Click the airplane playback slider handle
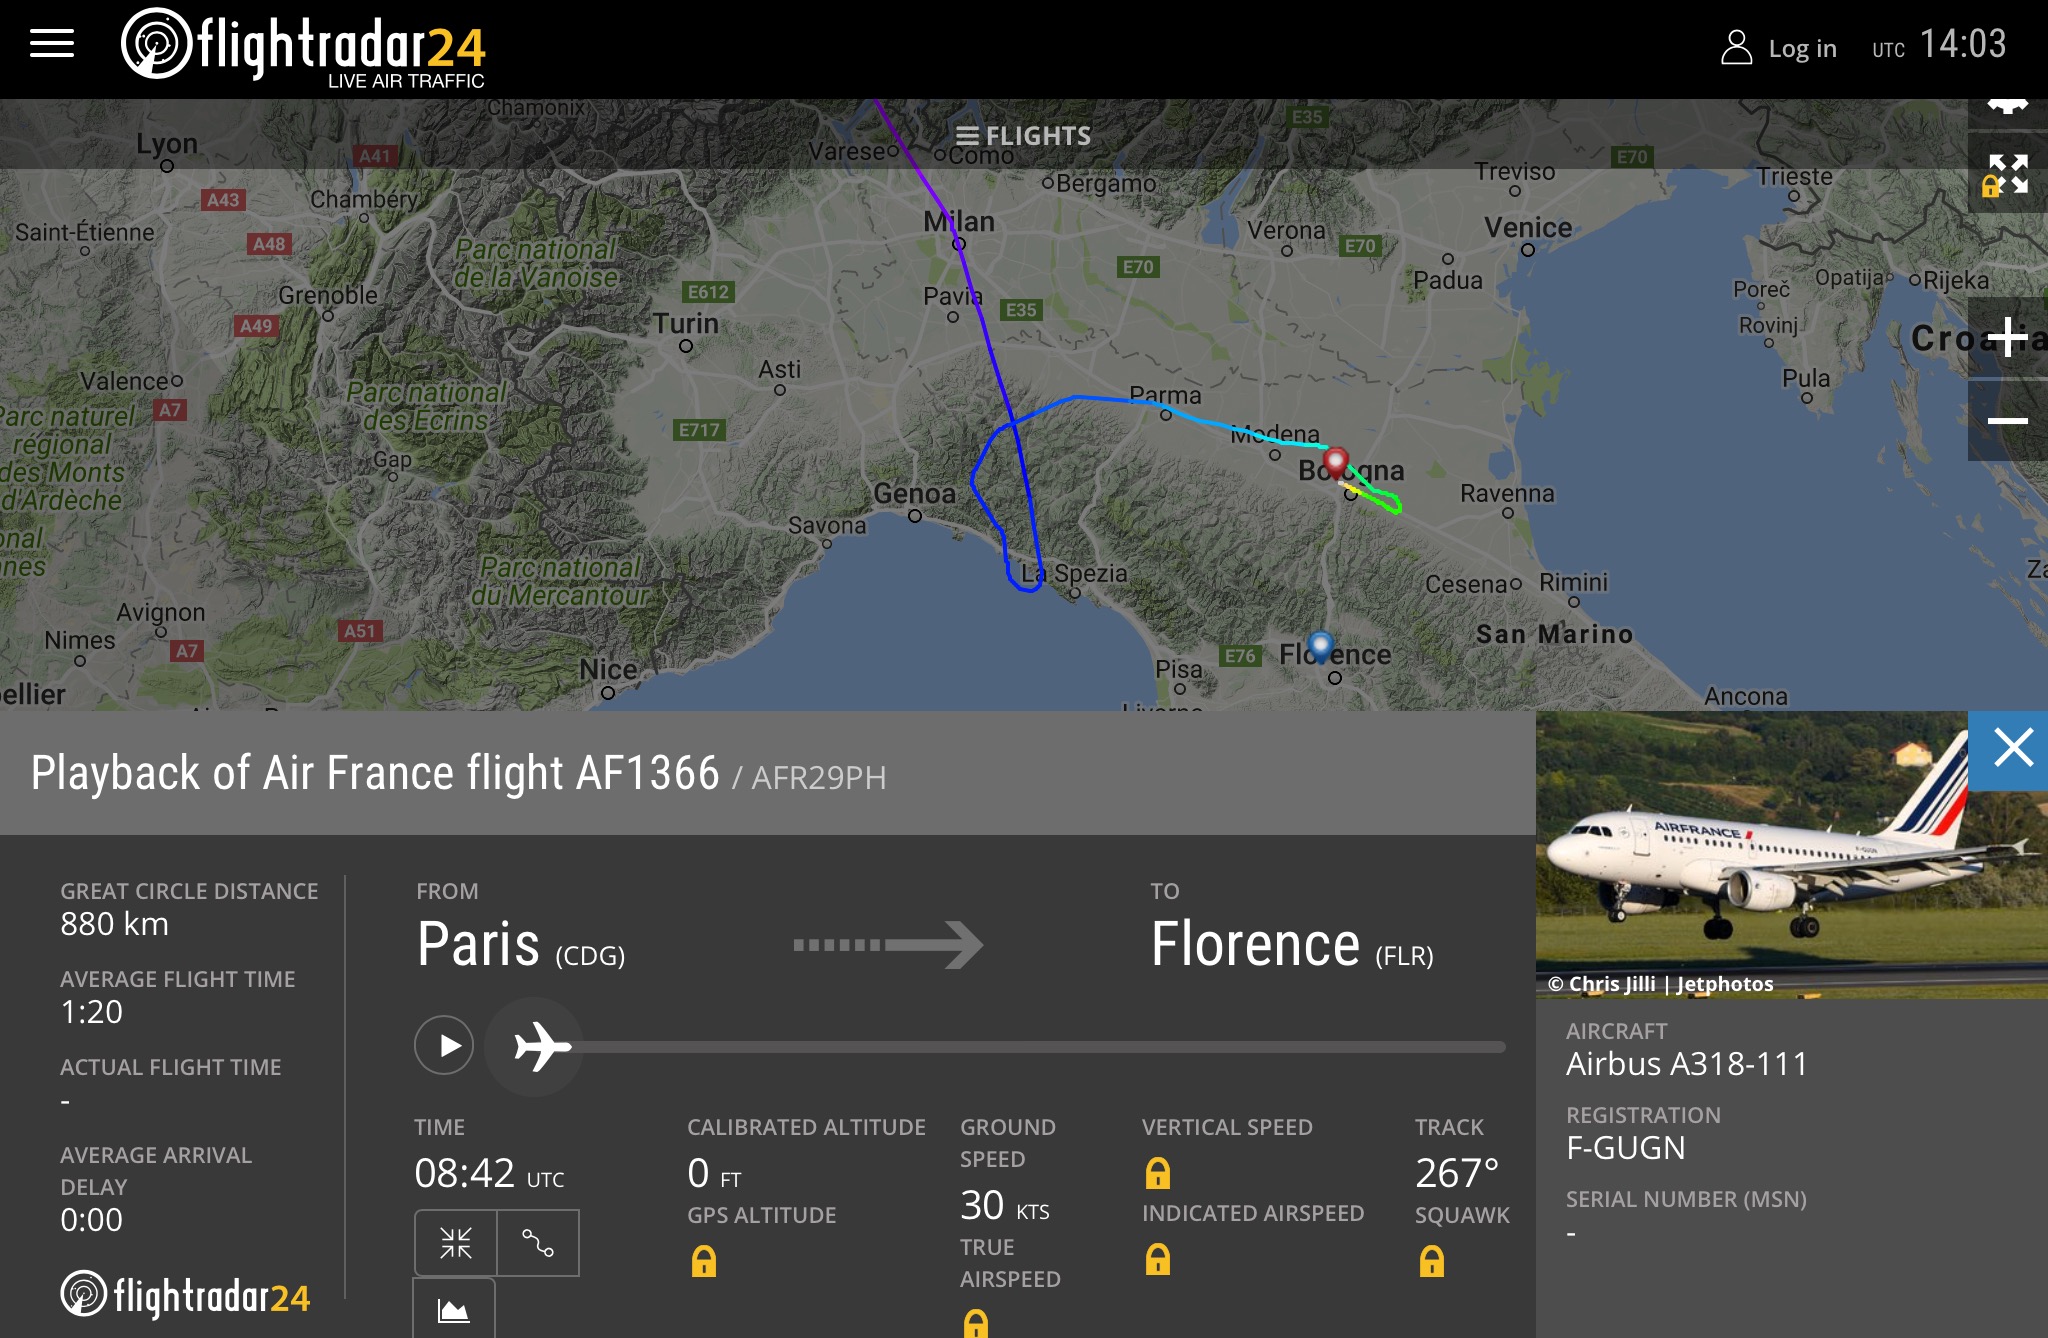 click(x=540, y=1046)
